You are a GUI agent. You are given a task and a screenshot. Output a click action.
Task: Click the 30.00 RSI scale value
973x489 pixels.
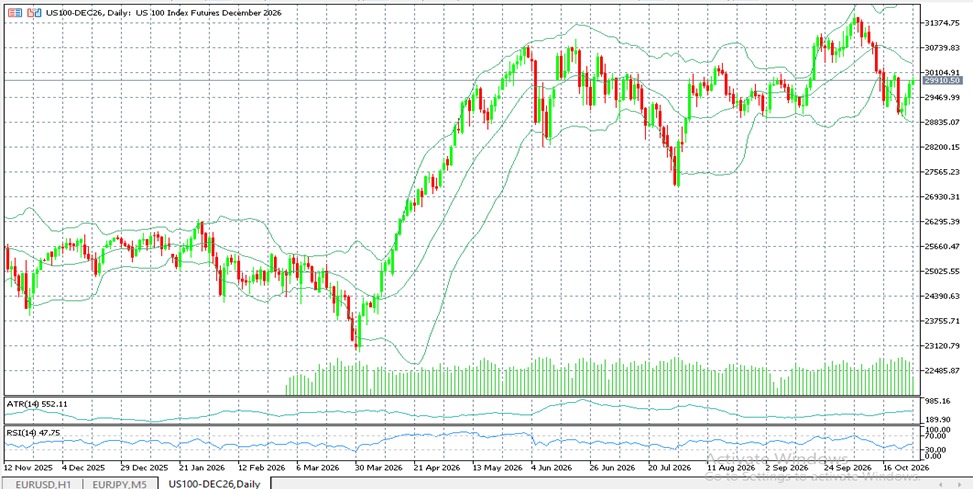tap(936, 449)
